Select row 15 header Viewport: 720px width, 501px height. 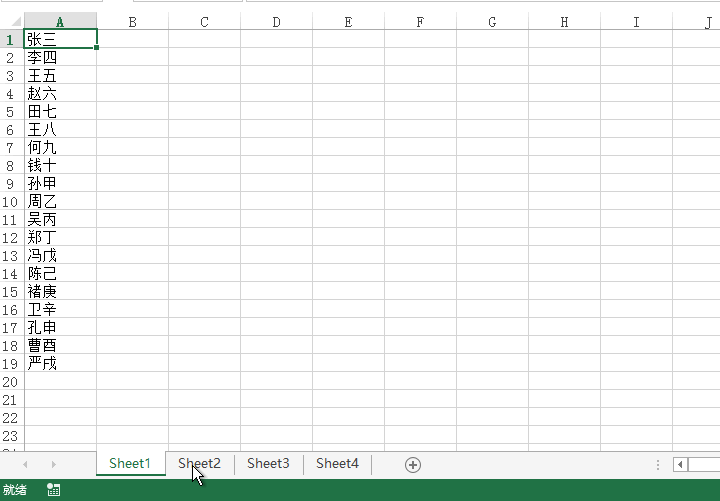click(x=12, y=292)
